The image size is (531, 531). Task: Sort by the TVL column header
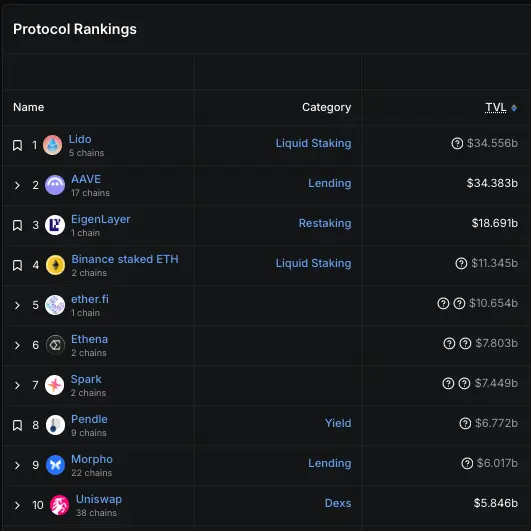pyautogui.click(x=496, y=107)
